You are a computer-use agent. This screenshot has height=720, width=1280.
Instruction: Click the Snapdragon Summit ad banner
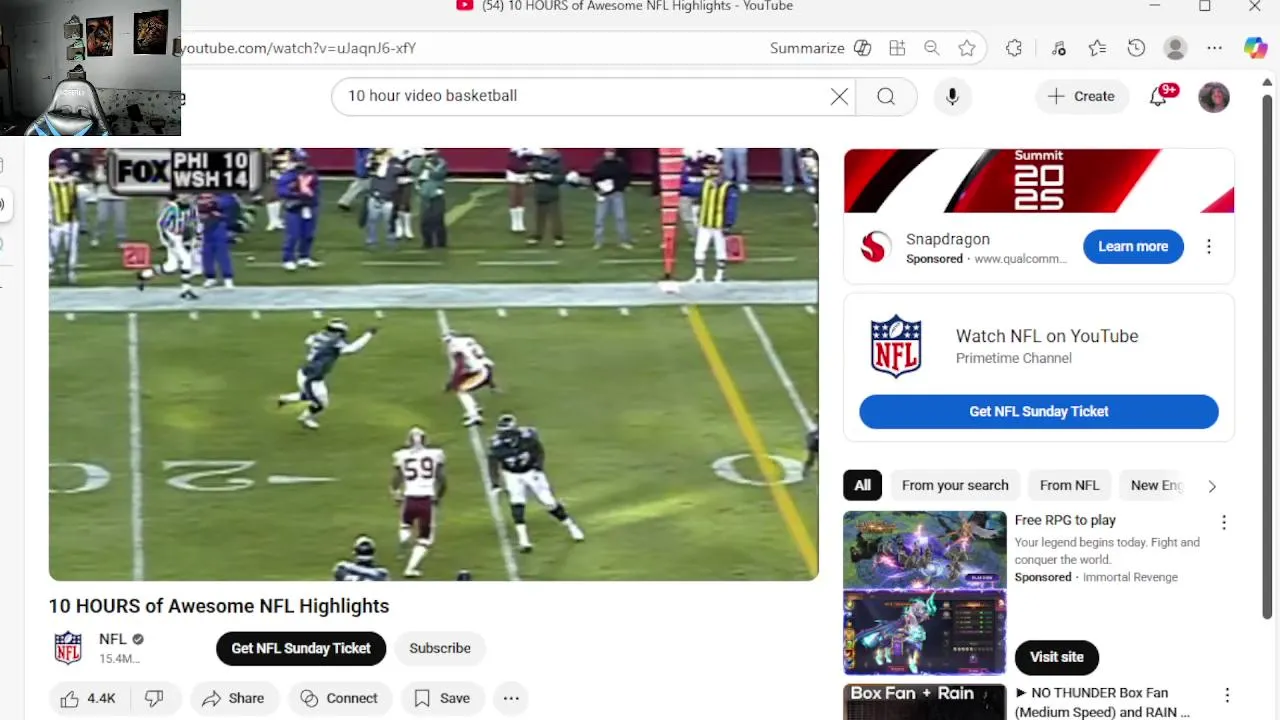click(x=1039, y=181)
